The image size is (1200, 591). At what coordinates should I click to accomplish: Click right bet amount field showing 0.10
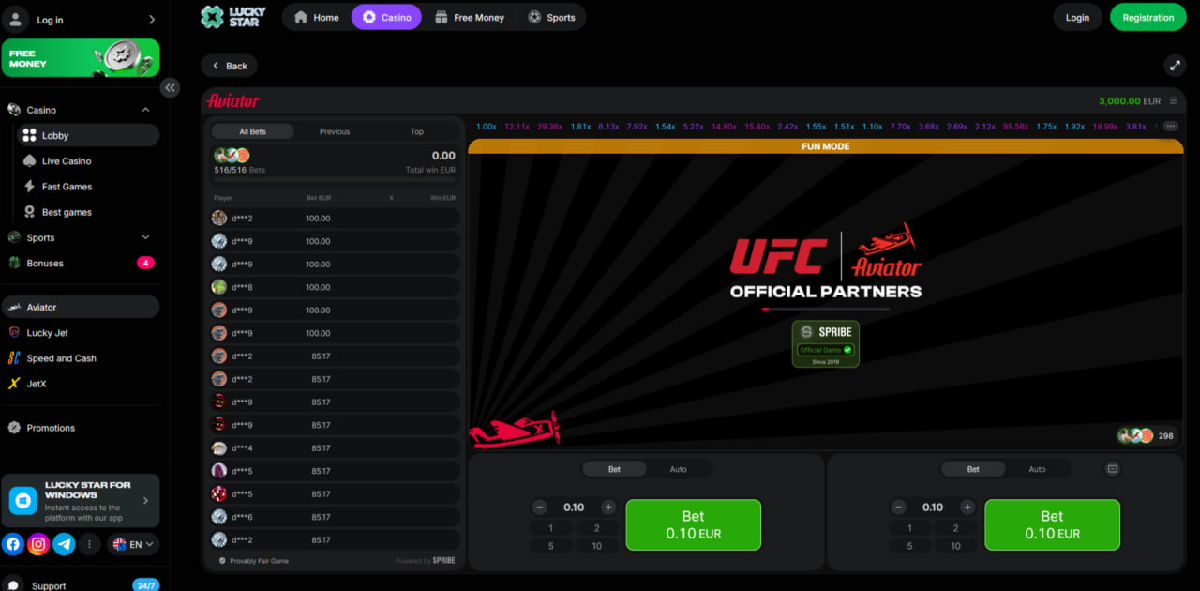pyautogui.click(x=932, y=507)
